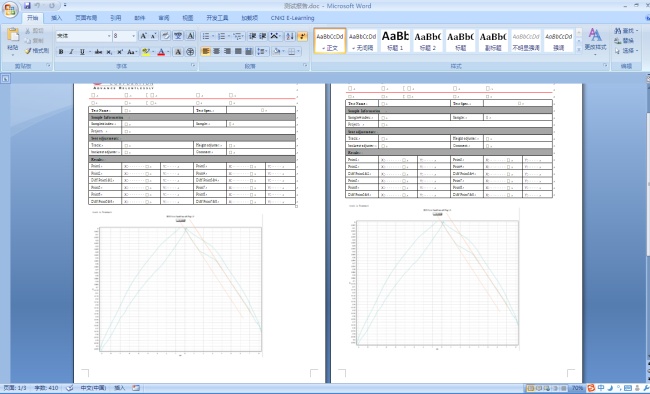
Task: Increase paragraph indent
Action: click(x=263, y=36)
